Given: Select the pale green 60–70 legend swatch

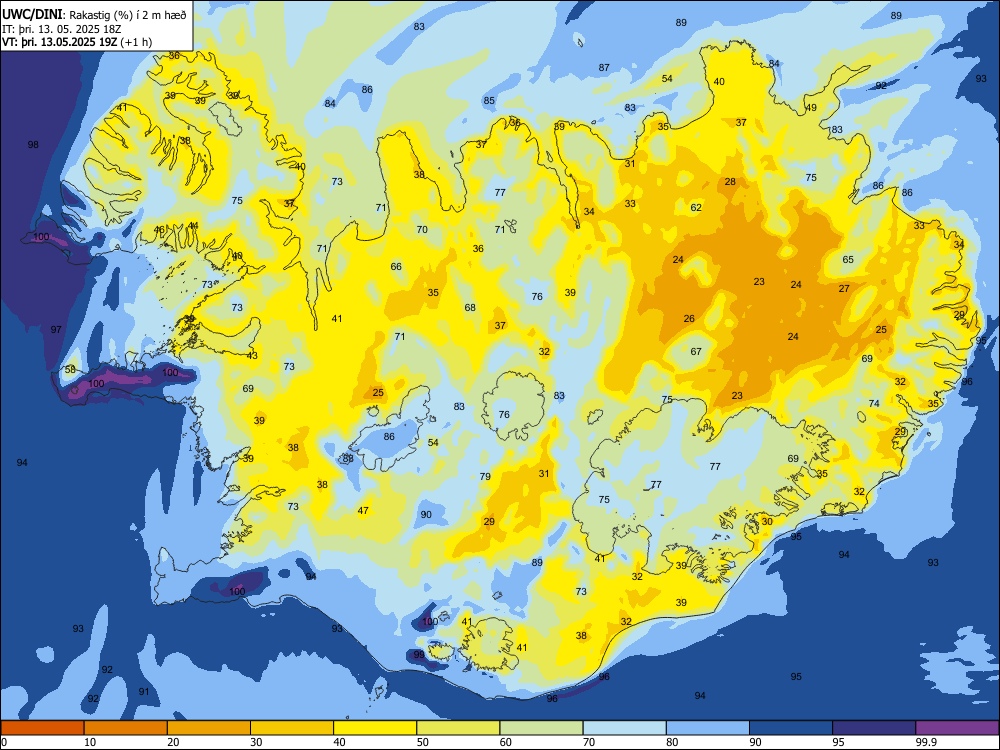Looking at the screenshot, I should tap(541, 728).
